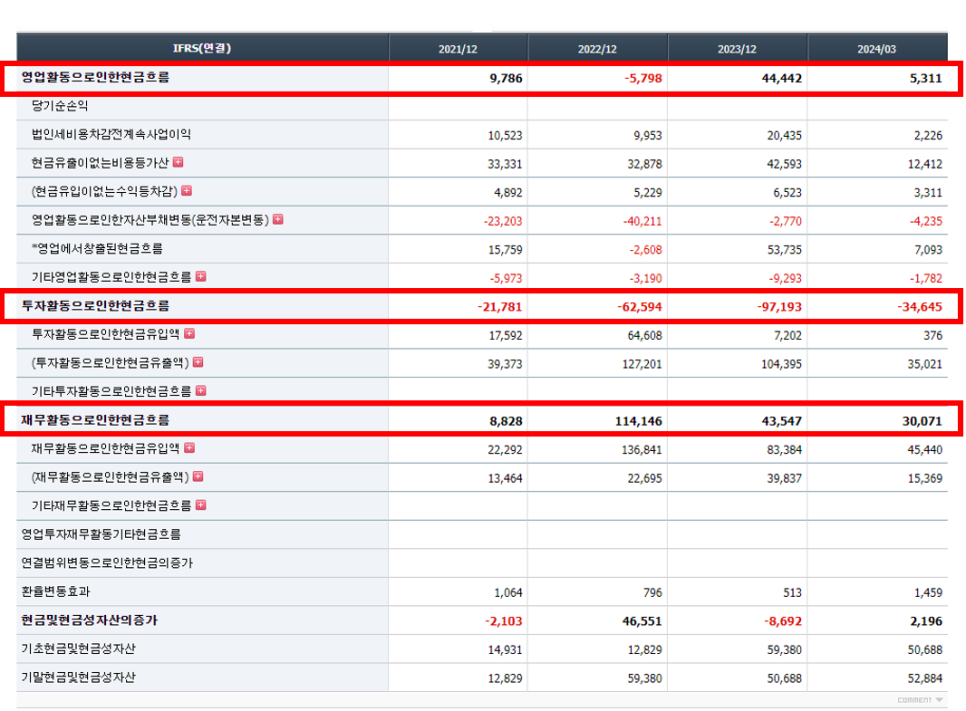Click the 5,311 operating cash flow value
The image size is (966, 711).
coord(926,78)
